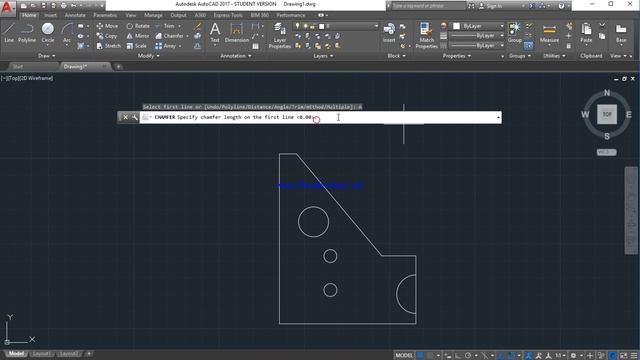Select the Text annotation tool
Viewport: 640px width, 360px height.
click(215, 33)
